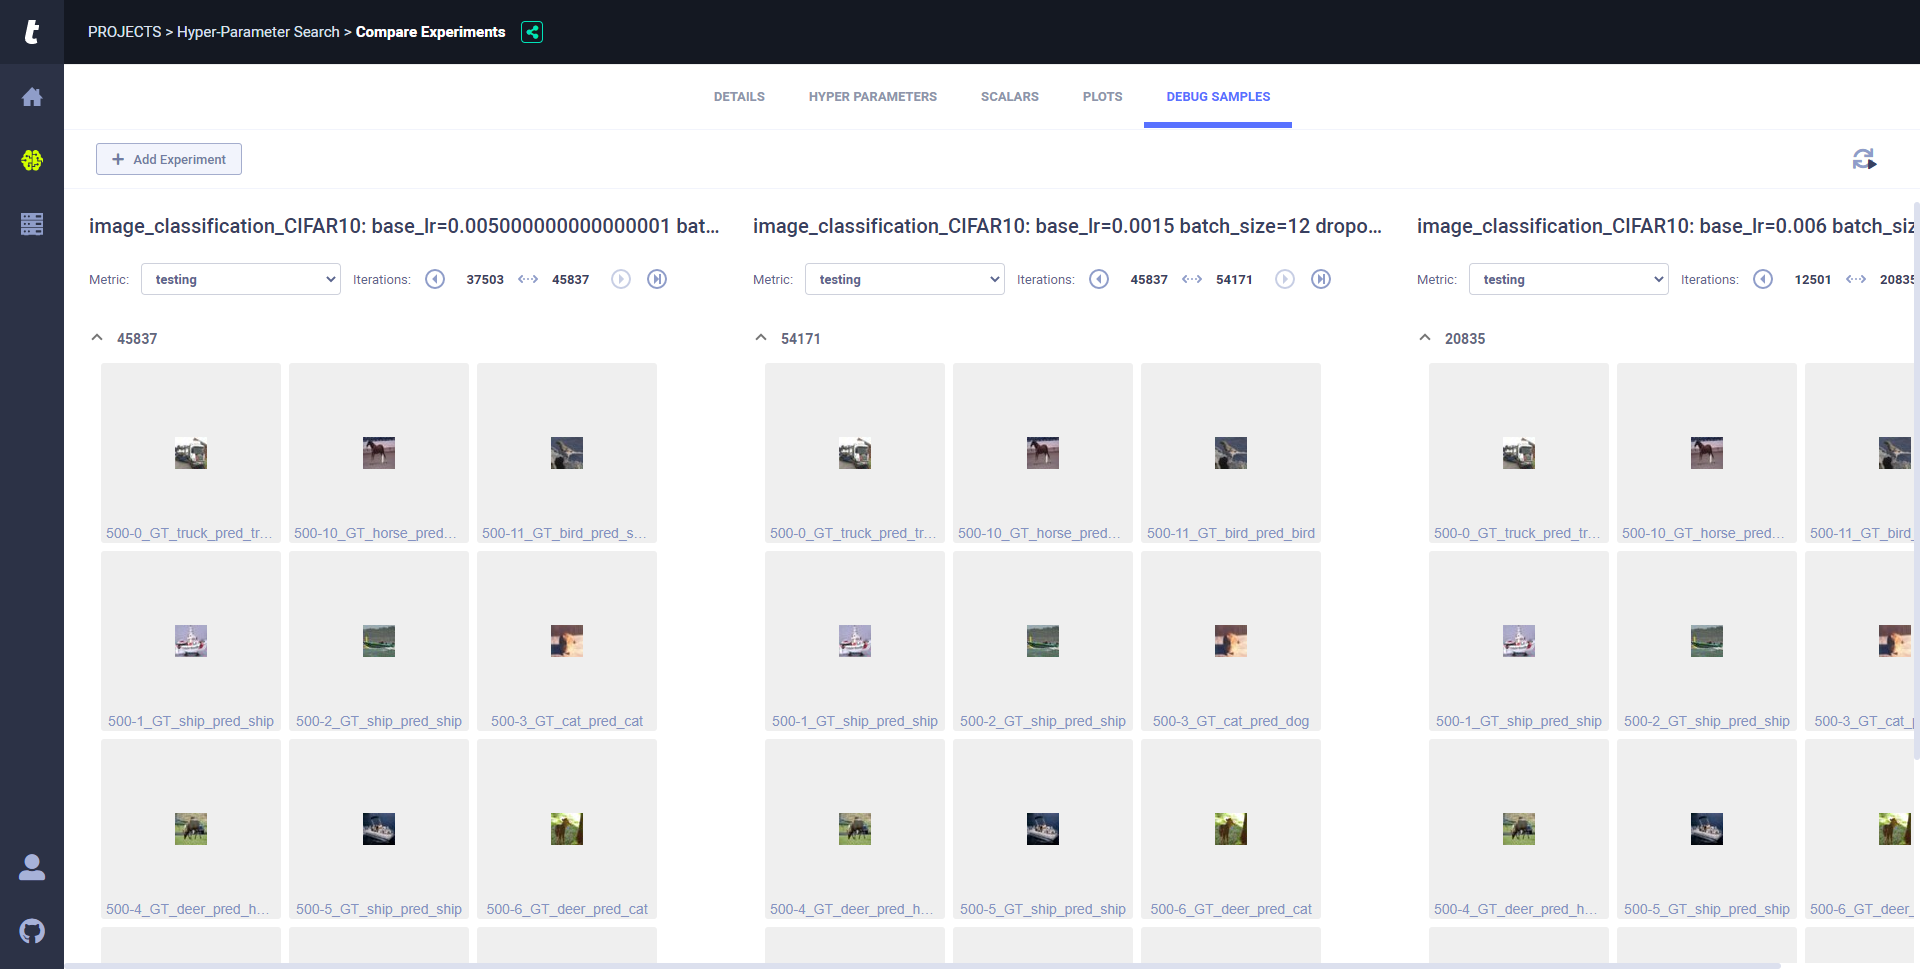The image size is (1920, 969).
Task: Open the workers and queues sidebar icon
Action: (x=32, y=224)
